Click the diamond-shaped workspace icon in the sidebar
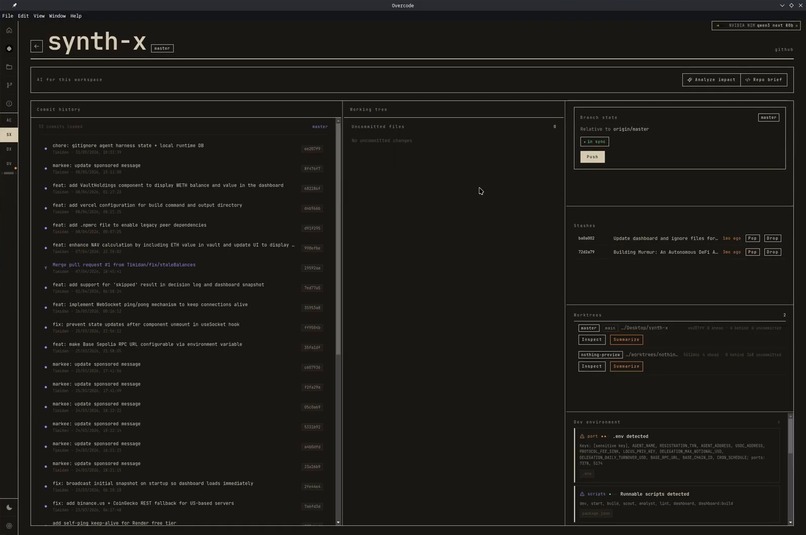The image size is (806, 535). point(9,49)
